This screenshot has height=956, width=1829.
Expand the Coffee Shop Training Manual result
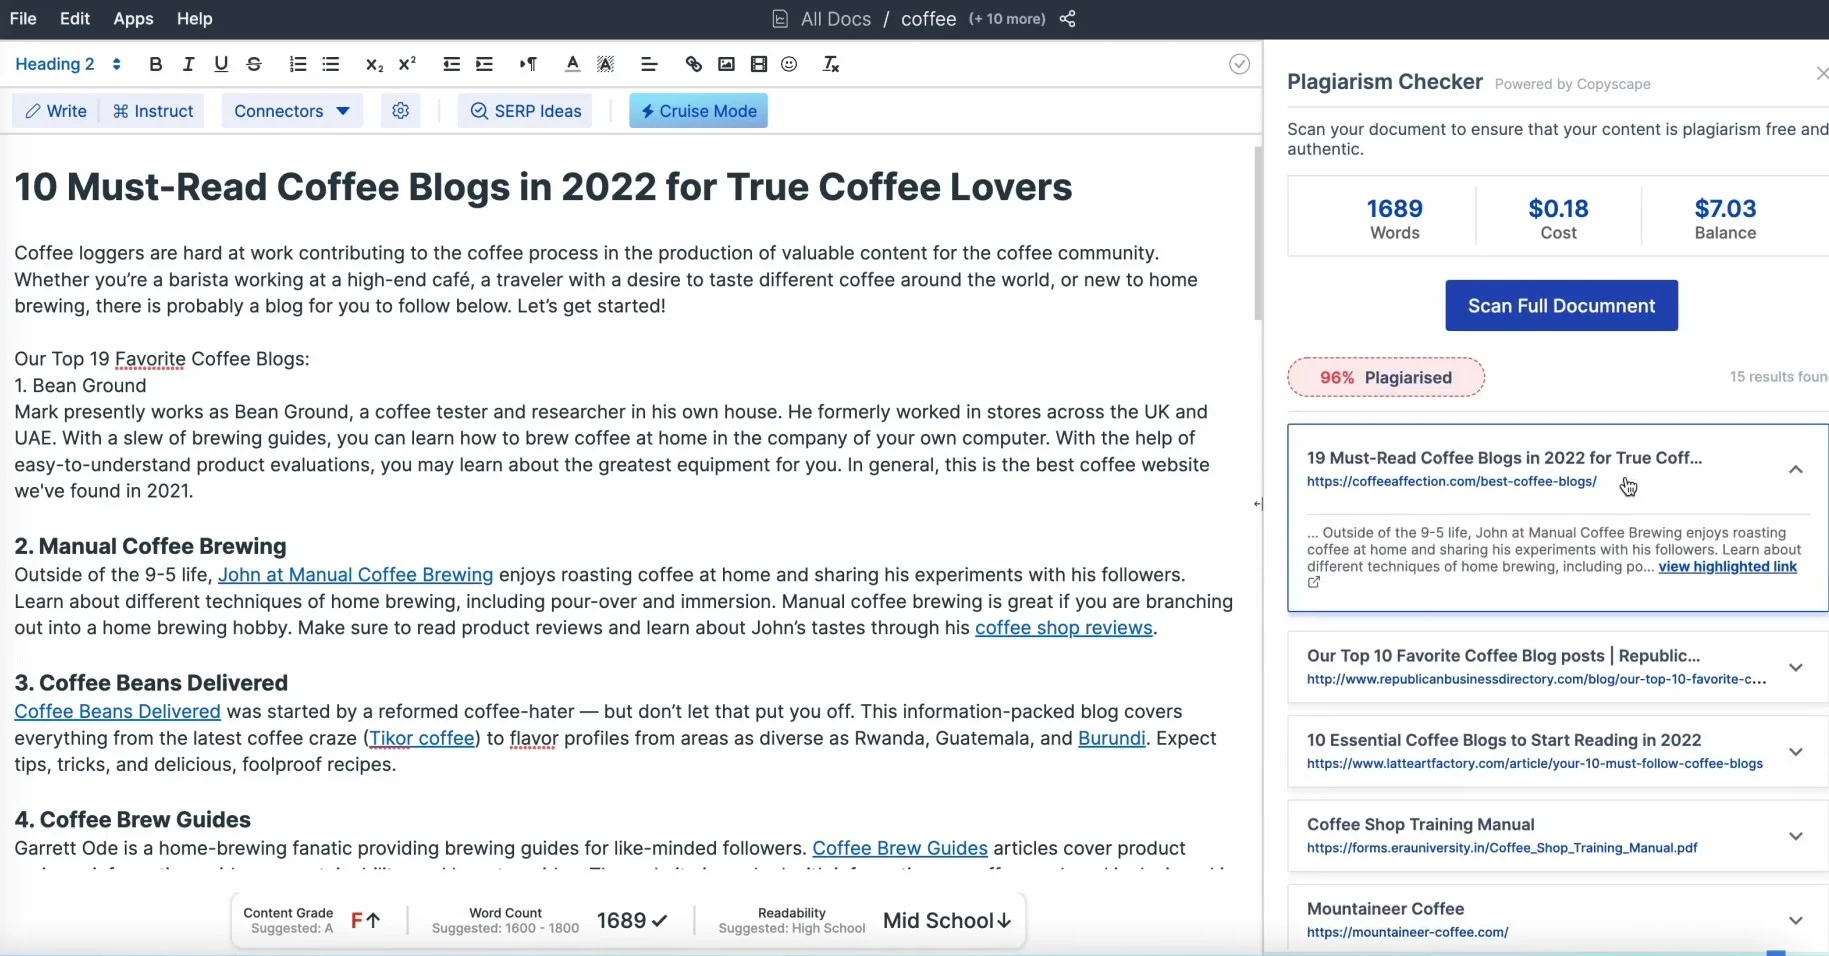pos(1795,836)
